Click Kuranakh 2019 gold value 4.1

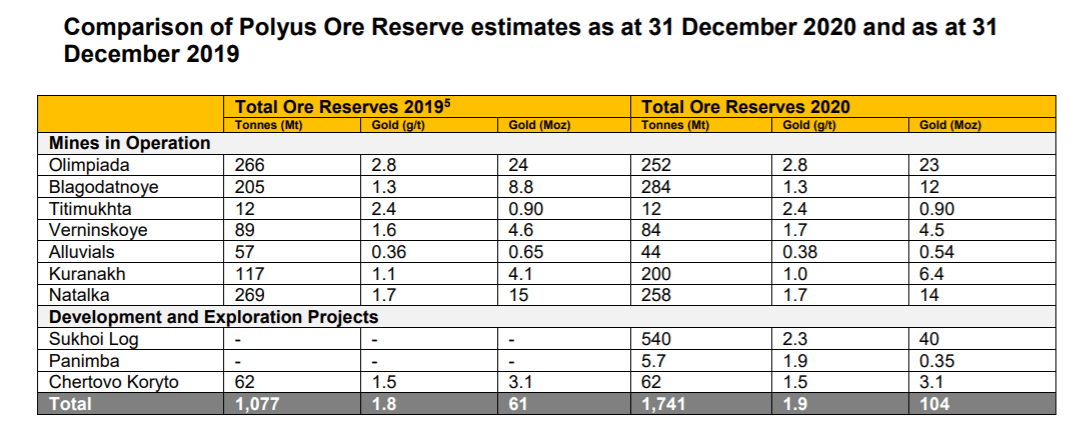pos(520,274)
